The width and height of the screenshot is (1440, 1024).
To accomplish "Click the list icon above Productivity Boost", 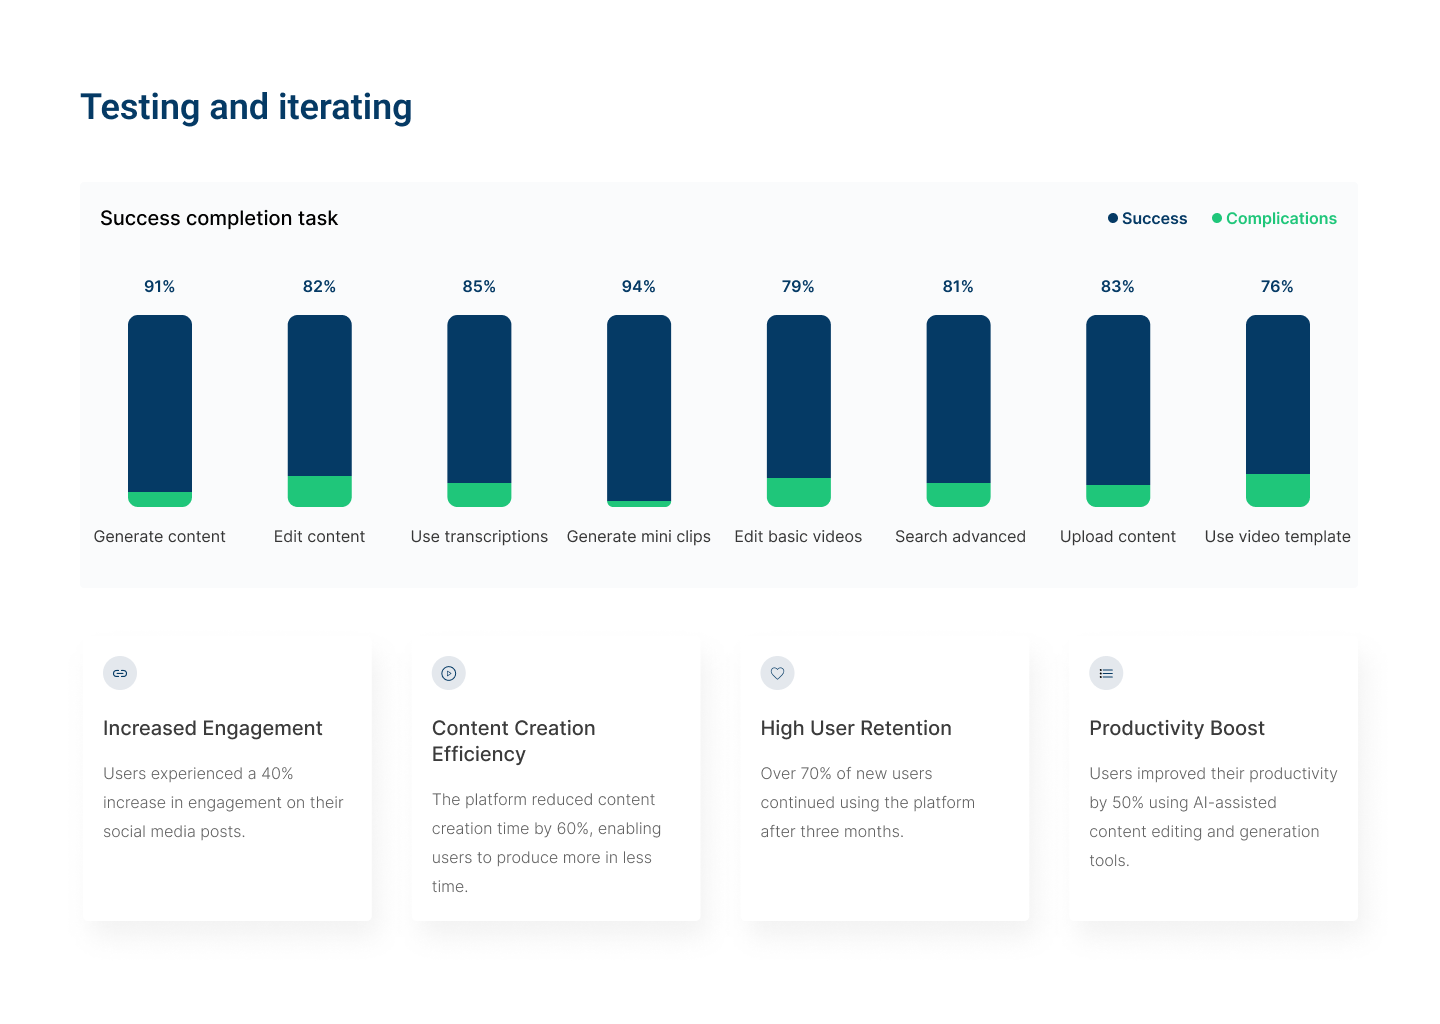I will coord(1106,673).
